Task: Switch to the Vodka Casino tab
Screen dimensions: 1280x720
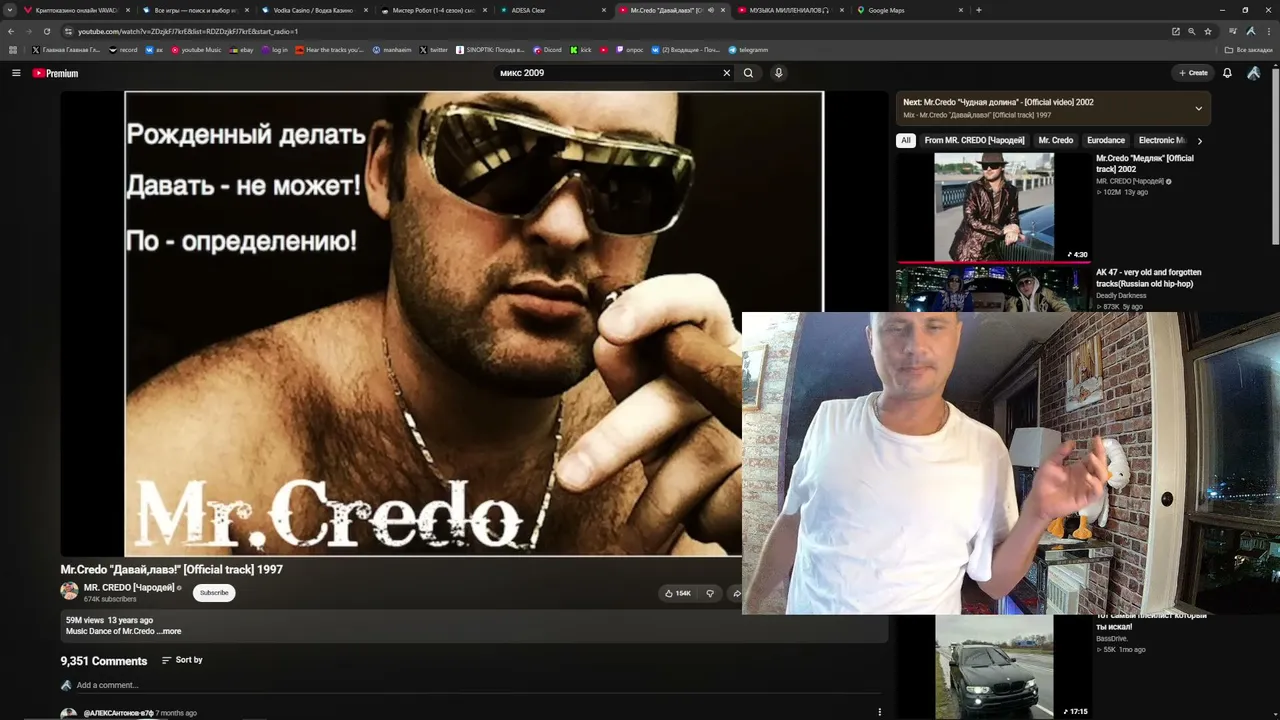Action: point(312,10)
